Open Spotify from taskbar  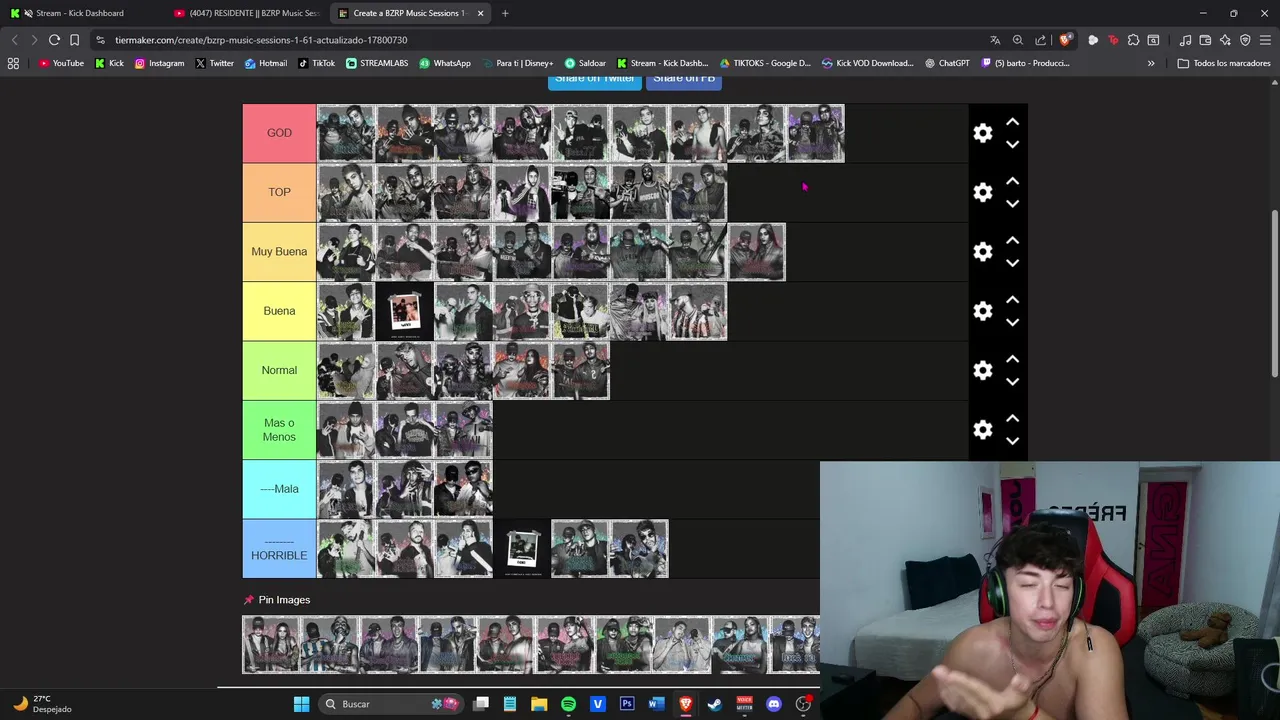[x=568, y=704]
